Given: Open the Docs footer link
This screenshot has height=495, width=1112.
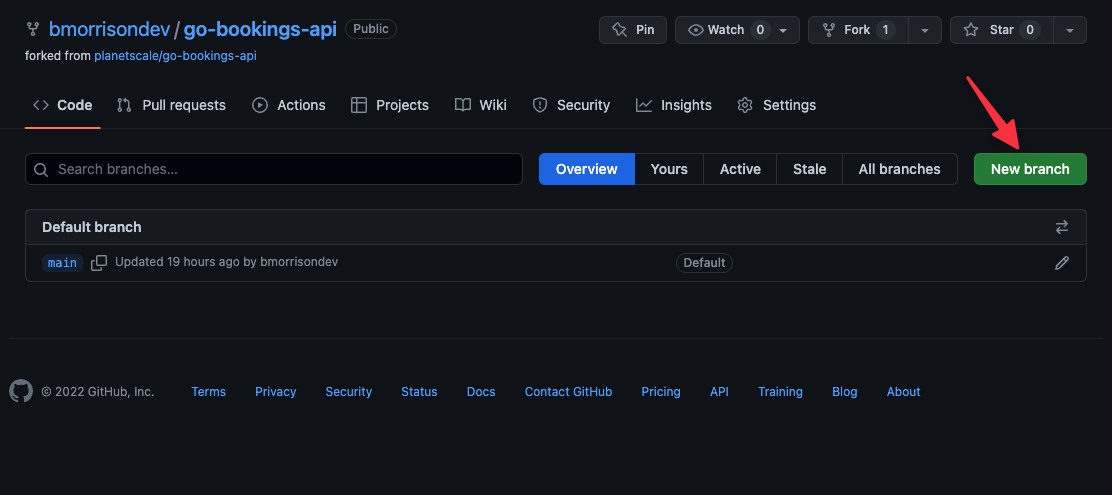Looking at the screenshot, I should point(481,391).
